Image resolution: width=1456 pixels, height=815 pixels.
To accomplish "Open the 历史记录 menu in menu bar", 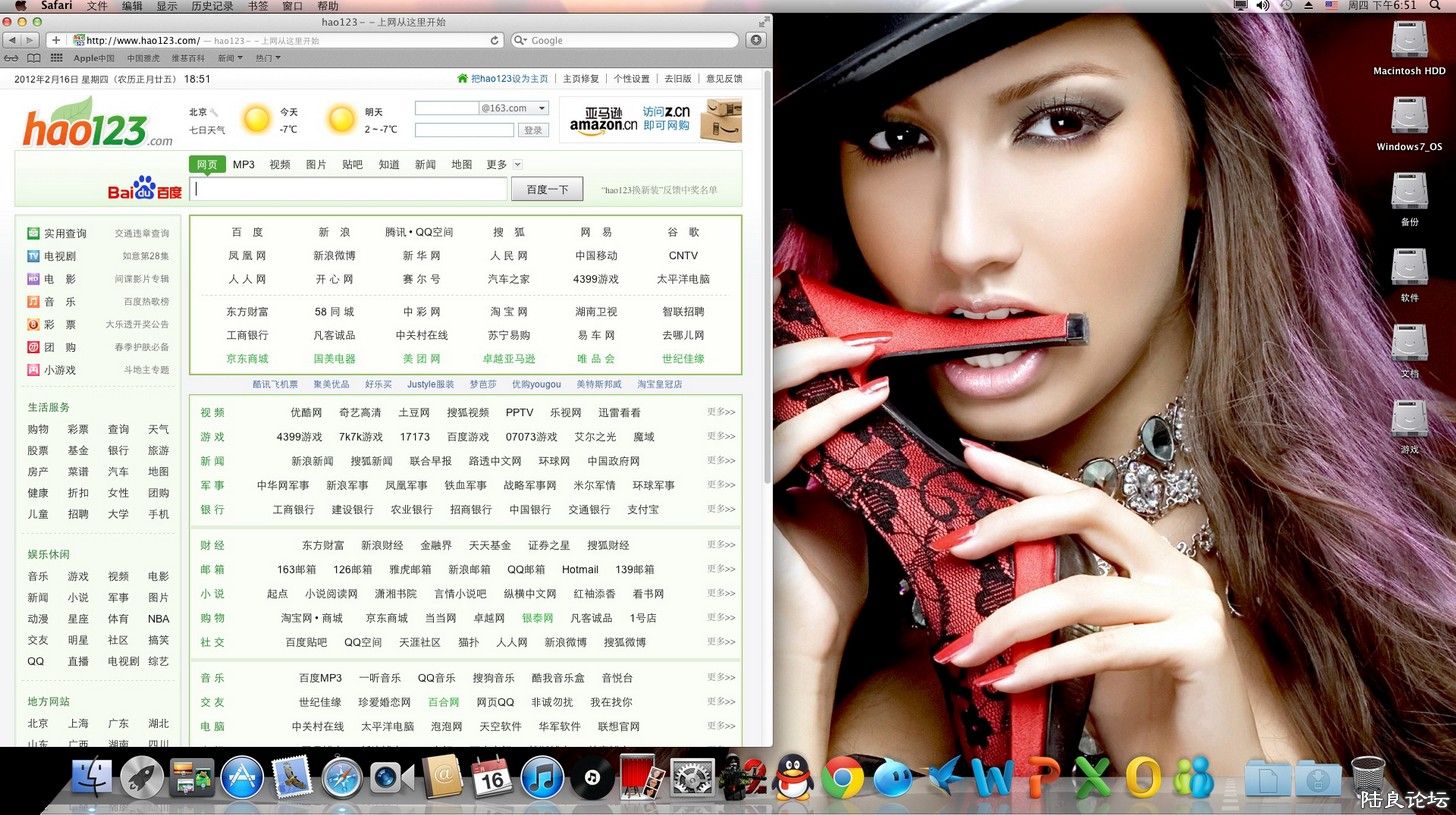I will (211, 6).
